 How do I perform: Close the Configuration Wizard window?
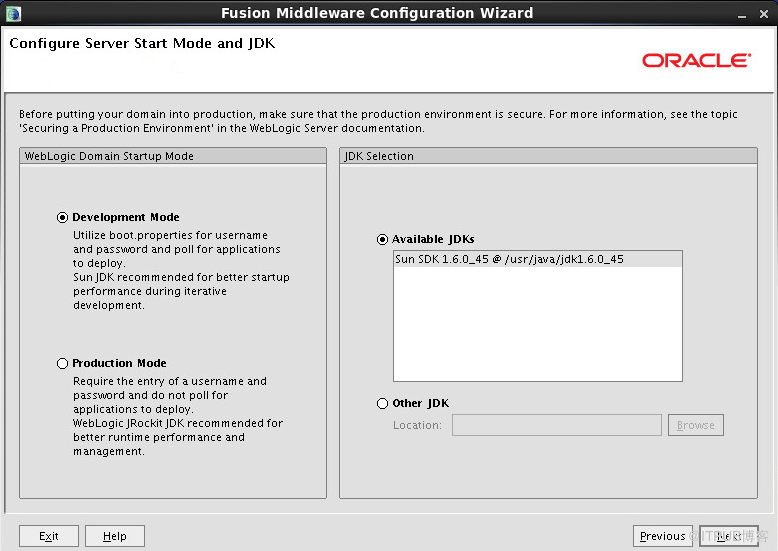[x=764, y=14]
